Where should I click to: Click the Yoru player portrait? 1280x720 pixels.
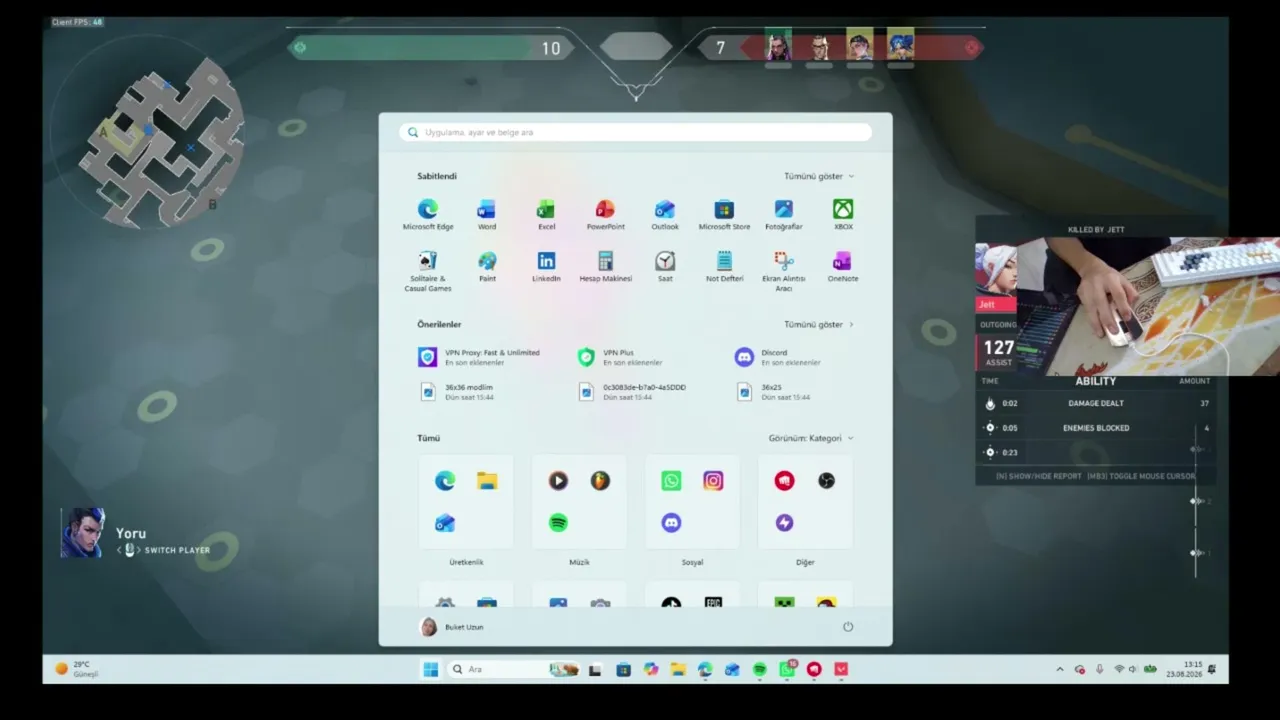click(x=83, y=533)
